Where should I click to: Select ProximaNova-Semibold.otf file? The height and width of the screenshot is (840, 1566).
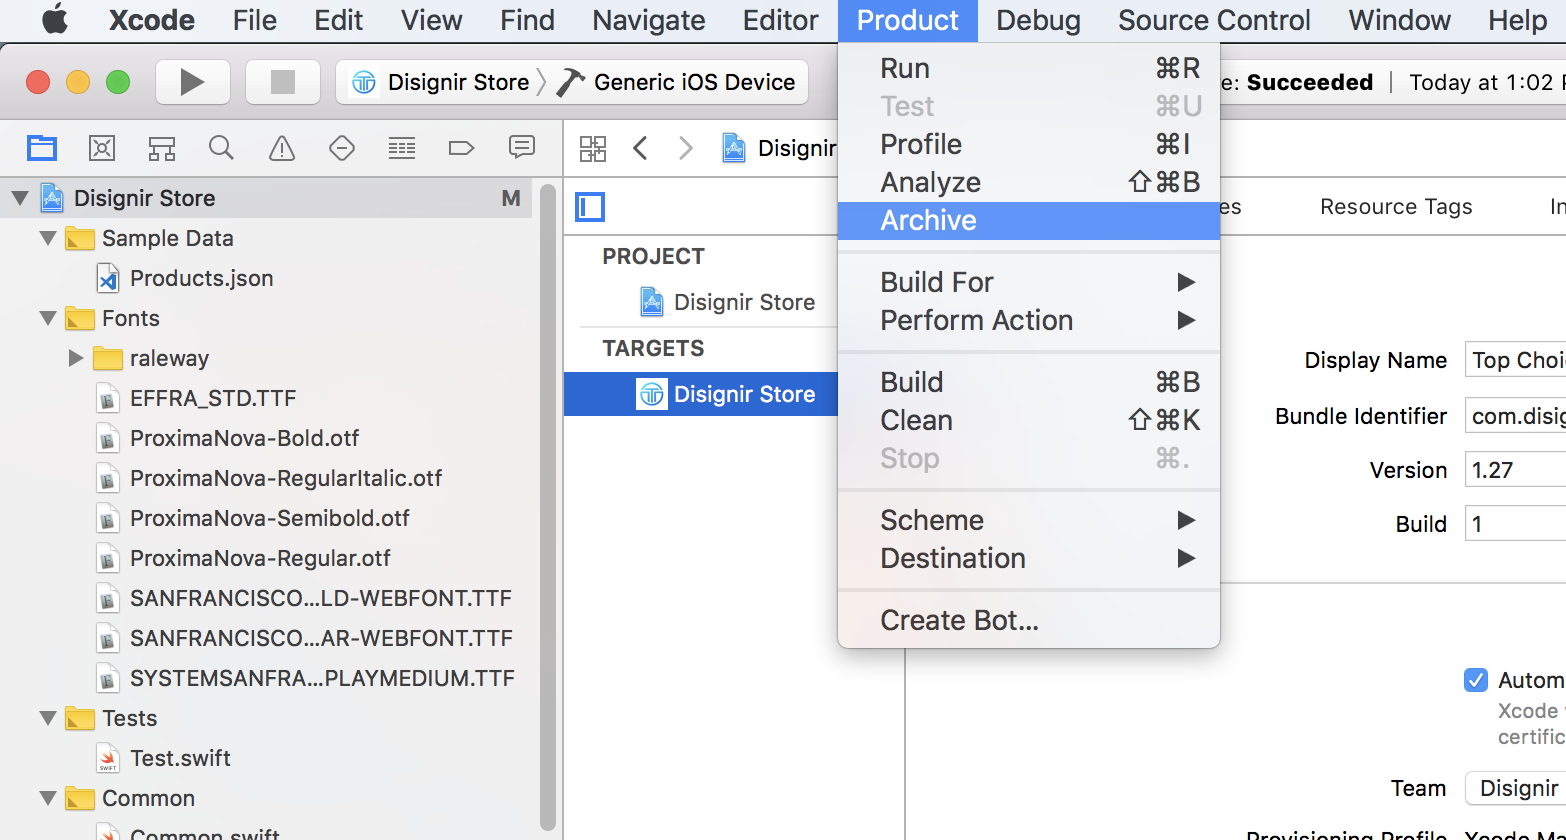(269, 518)
